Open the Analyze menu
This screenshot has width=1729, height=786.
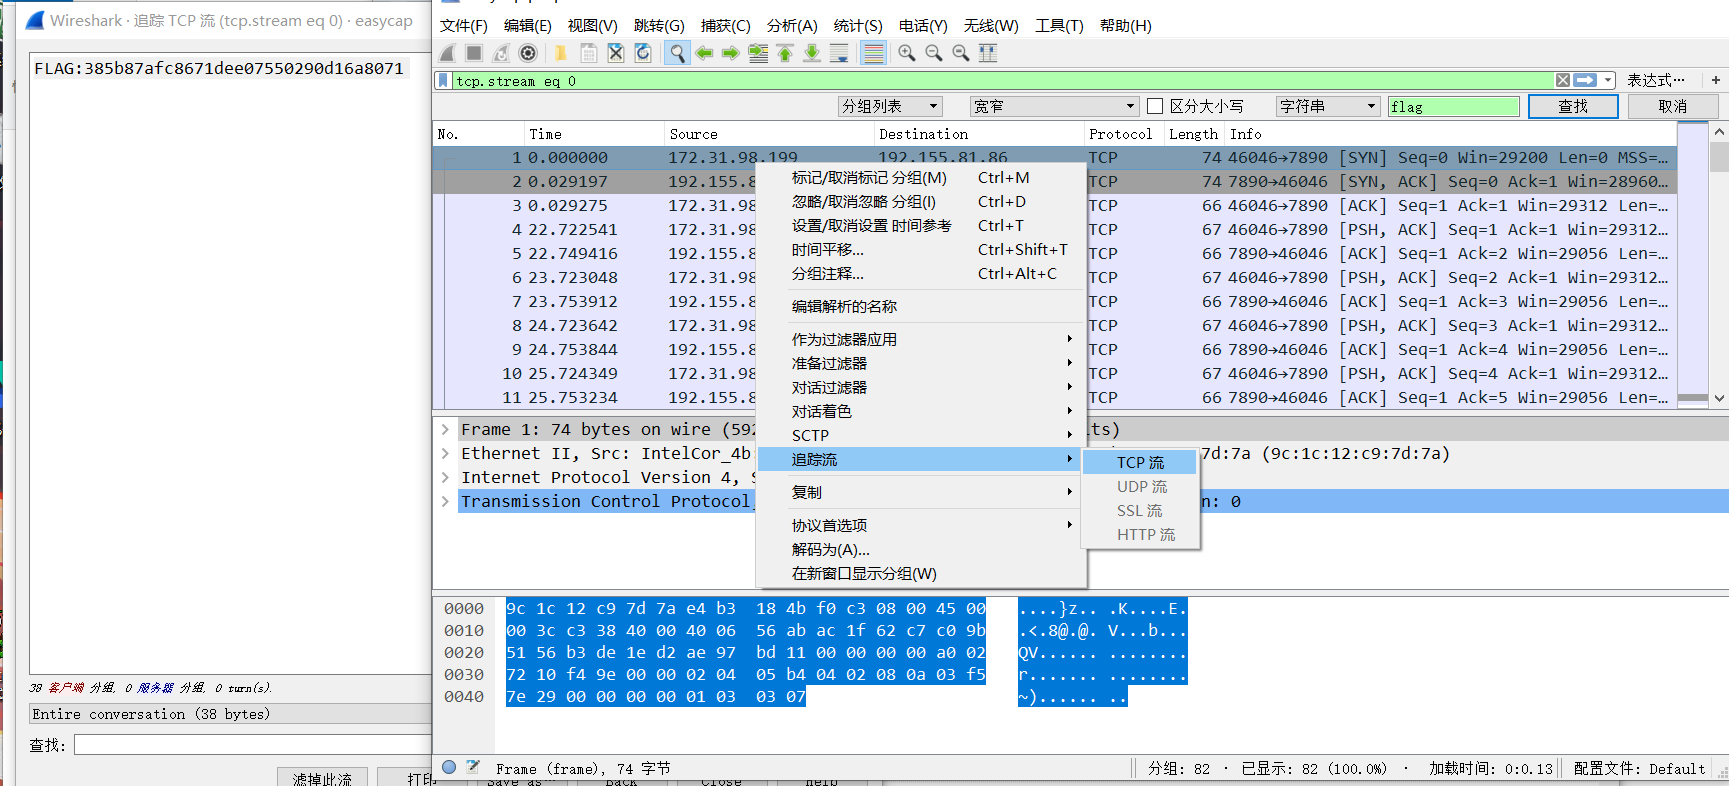coord(792,25)
